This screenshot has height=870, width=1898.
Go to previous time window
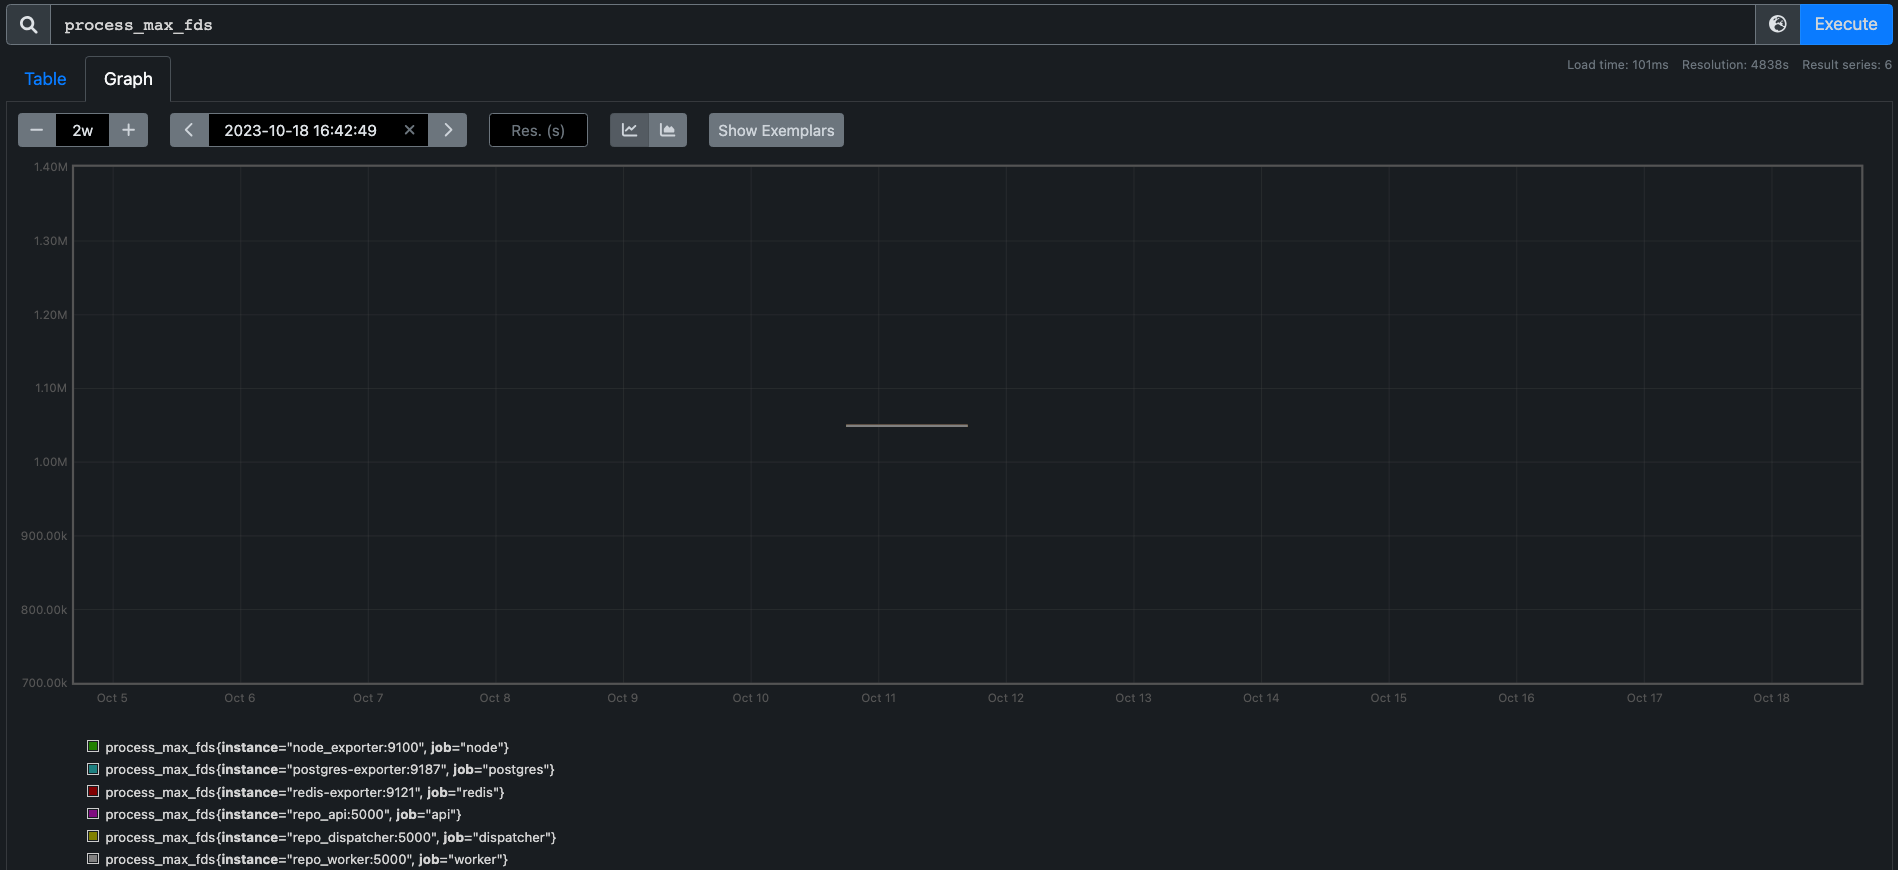pos(189,130)
